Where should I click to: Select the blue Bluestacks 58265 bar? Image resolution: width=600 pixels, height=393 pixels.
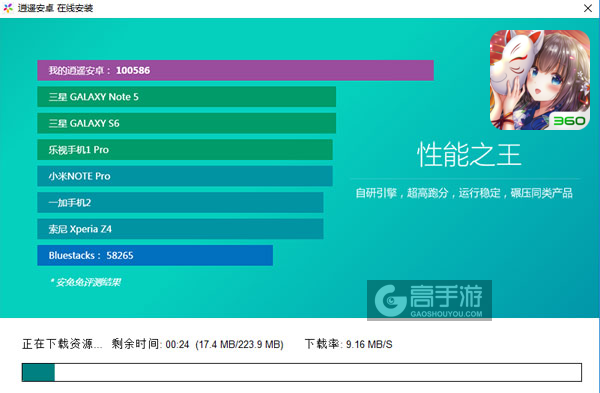click(155, 255)
